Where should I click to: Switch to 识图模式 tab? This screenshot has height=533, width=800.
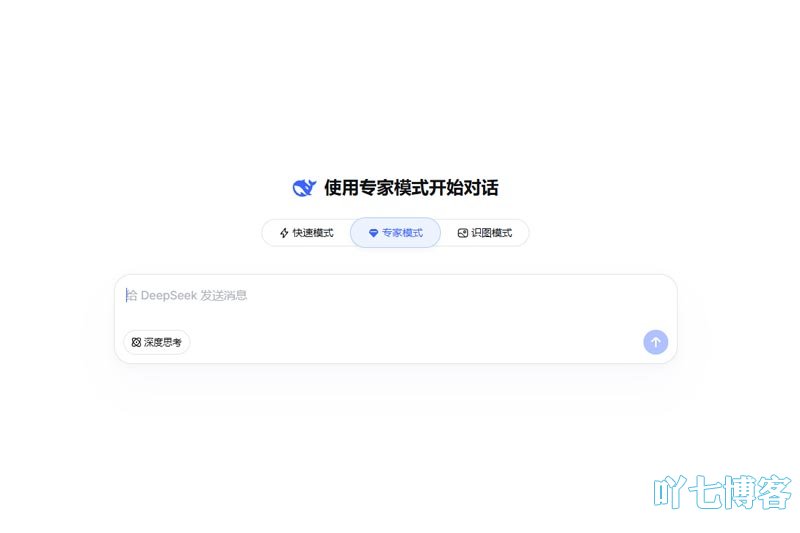tap(484, 233)
